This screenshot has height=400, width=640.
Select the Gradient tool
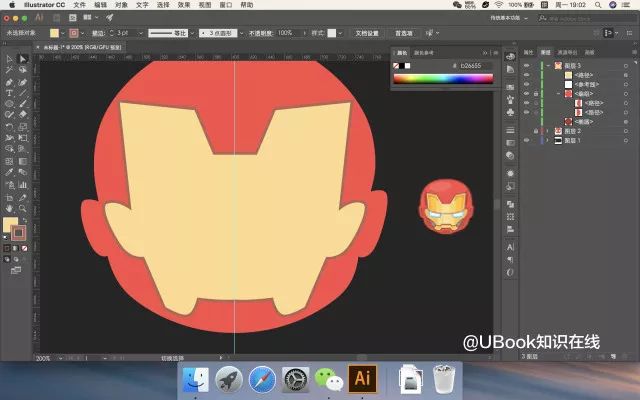[x=23, y=161]
